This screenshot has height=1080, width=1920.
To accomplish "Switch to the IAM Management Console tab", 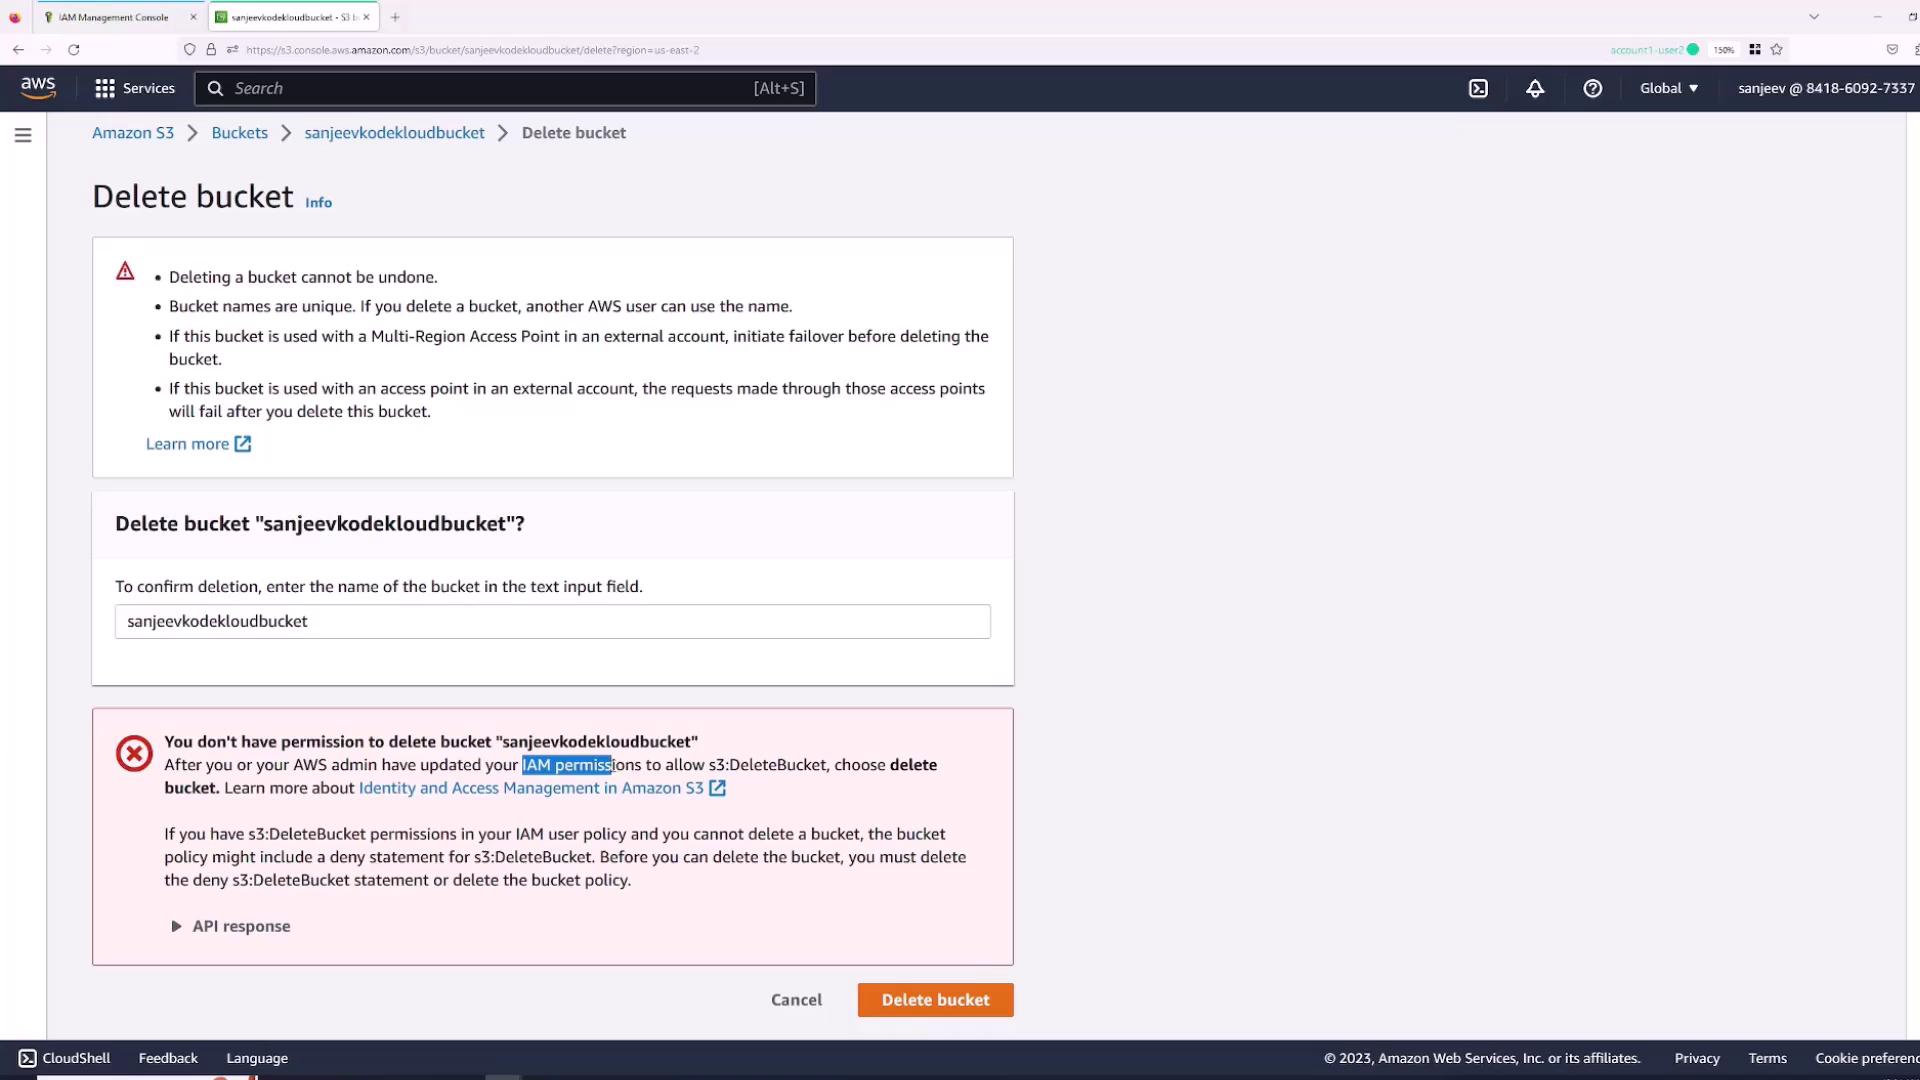I will click(113, 17).
